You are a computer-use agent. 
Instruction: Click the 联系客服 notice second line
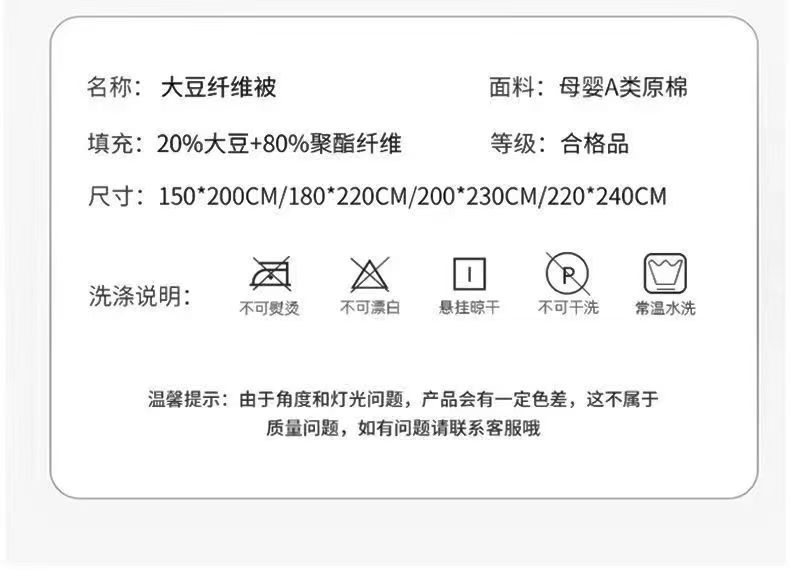403,428
